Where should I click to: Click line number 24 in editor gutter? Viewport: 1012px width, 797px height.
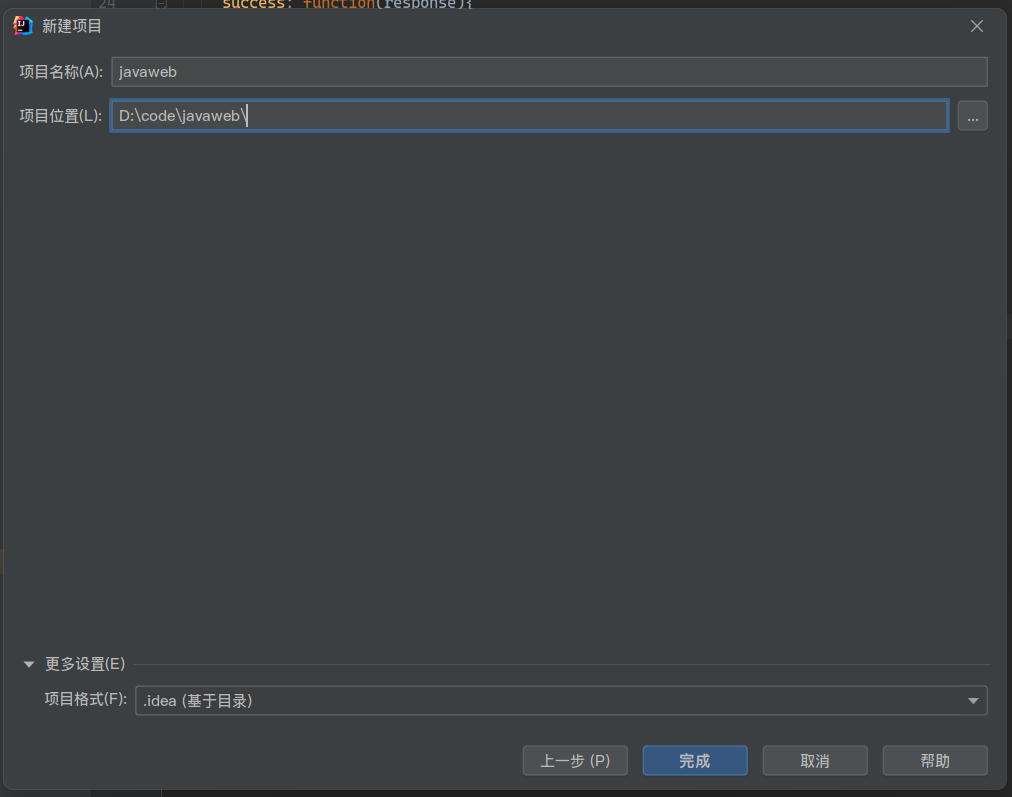coord(107,4)
